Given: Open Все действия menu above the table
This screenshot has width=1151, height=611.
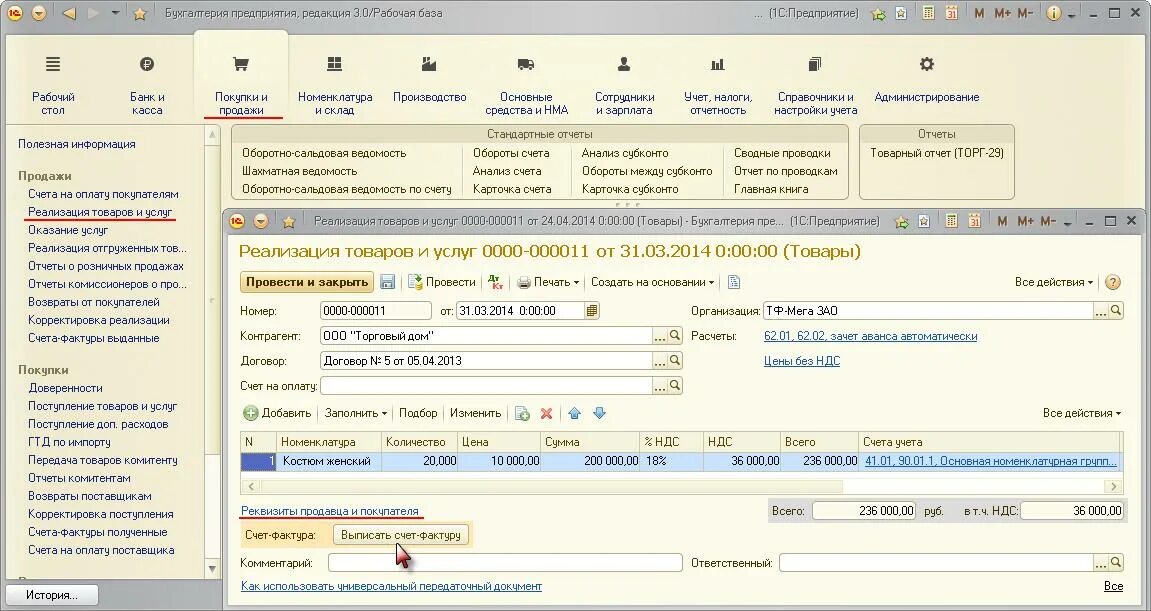Looking at the screenshot, I should pos(1082,413).
